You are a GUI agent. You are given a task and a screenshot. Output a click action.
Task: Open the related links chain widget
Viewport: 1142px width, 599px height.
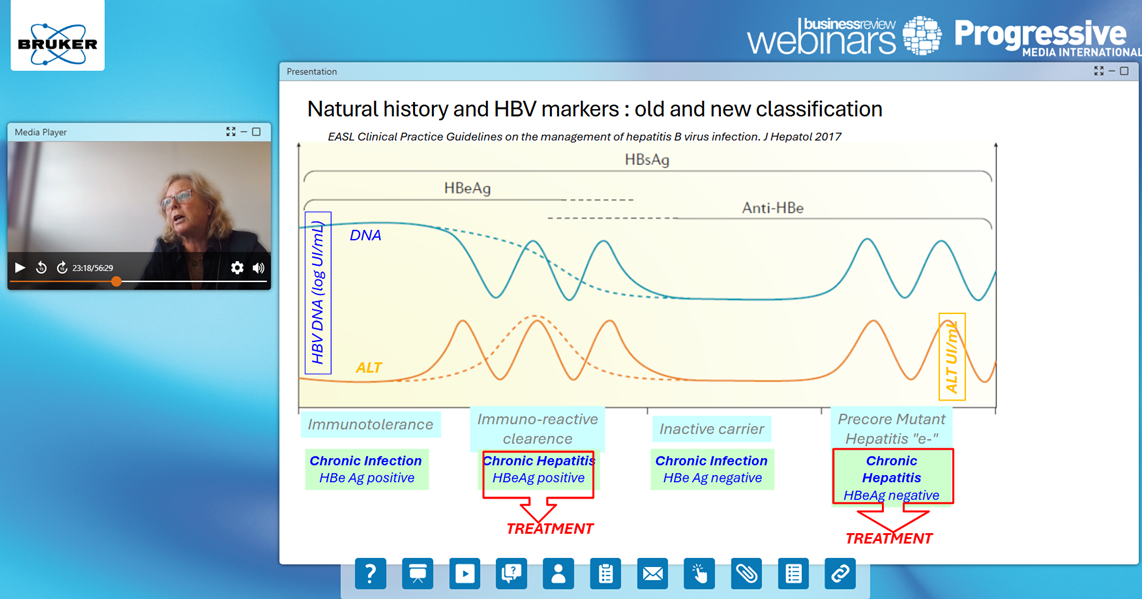point(840,574)
